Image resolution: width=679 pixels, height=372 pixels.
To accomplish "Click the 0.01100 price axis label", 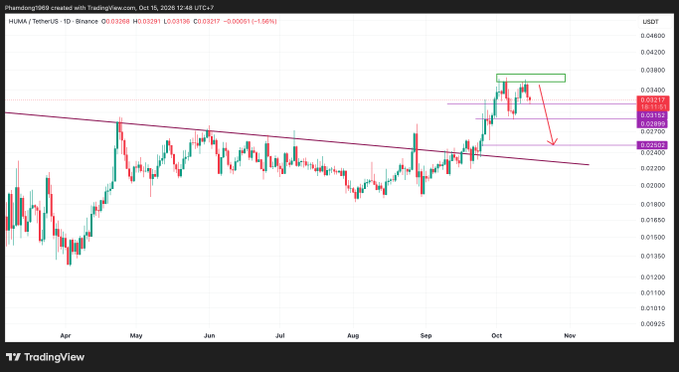I will coord(653,293).
